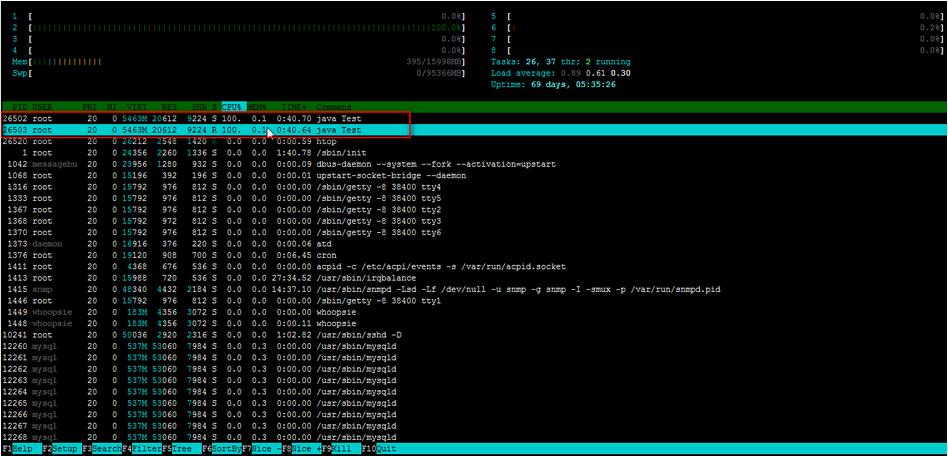This screenshot has width=948, height=456.
Task: Click the F1 Help button
Action: point(20,449)
